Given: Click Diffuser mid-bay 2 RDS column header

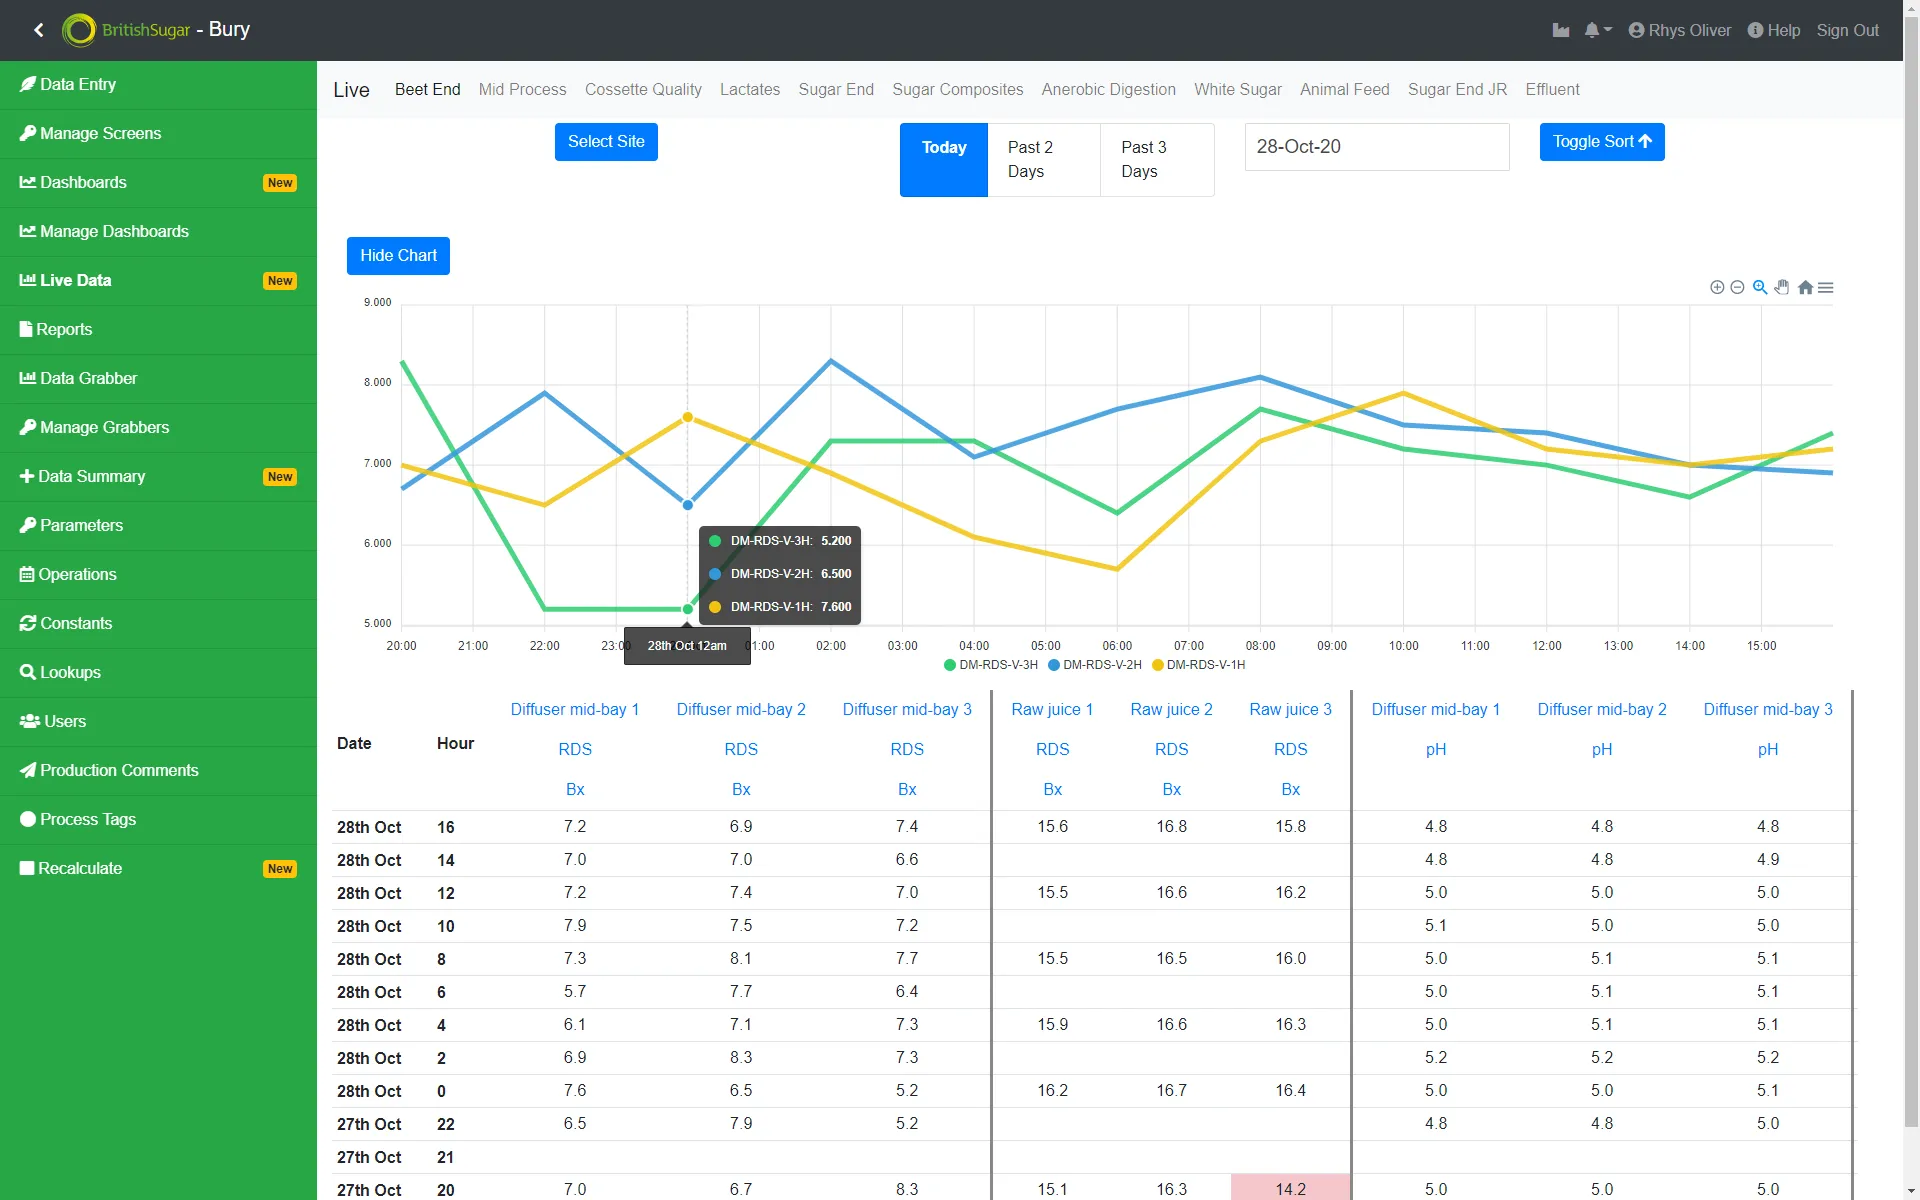Looking at the screenshot, I should [x=741, y=749].
